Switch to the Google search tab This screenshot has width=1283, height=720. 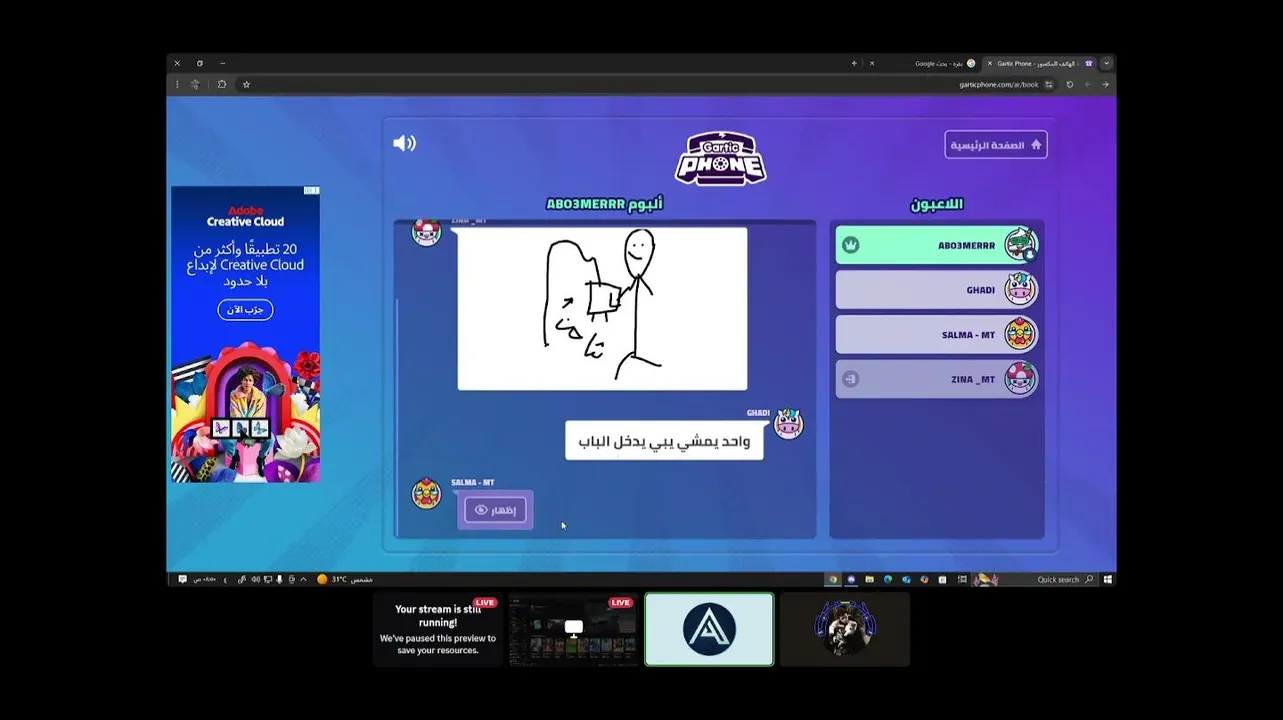point(922,63)
